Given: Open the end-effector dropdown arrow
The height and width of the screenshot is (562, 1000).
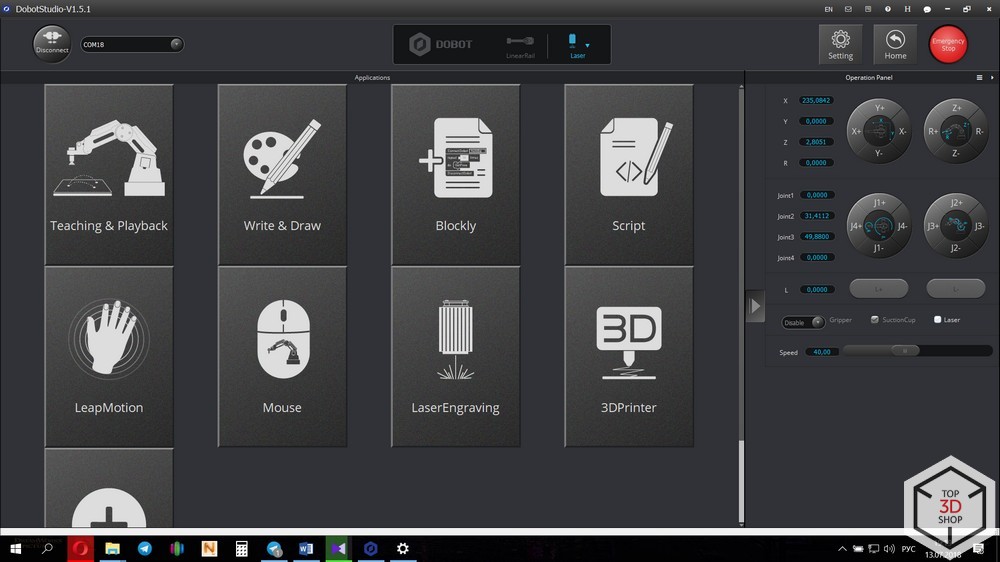Looking at the screenshot, I should tap(587, 45).
